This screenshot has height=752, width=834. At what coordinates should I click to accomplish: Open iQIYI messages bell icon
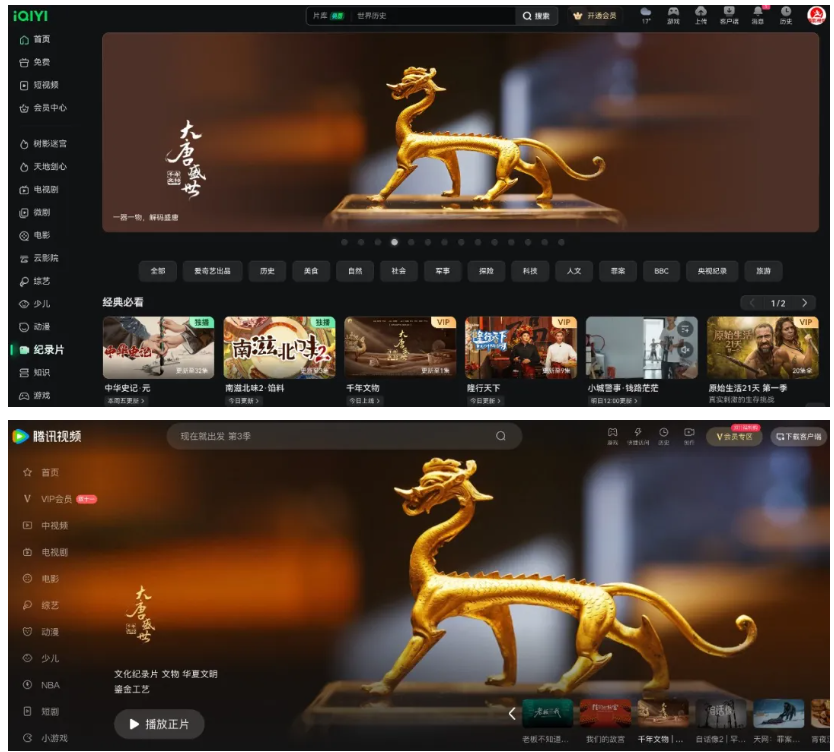pyautogui.click(x=757, y=15)
